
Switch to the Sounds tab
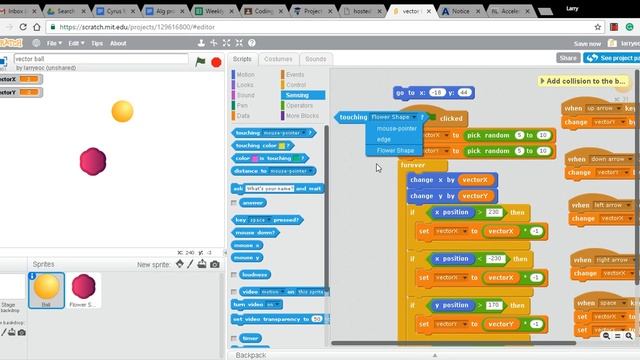[316, 59]
